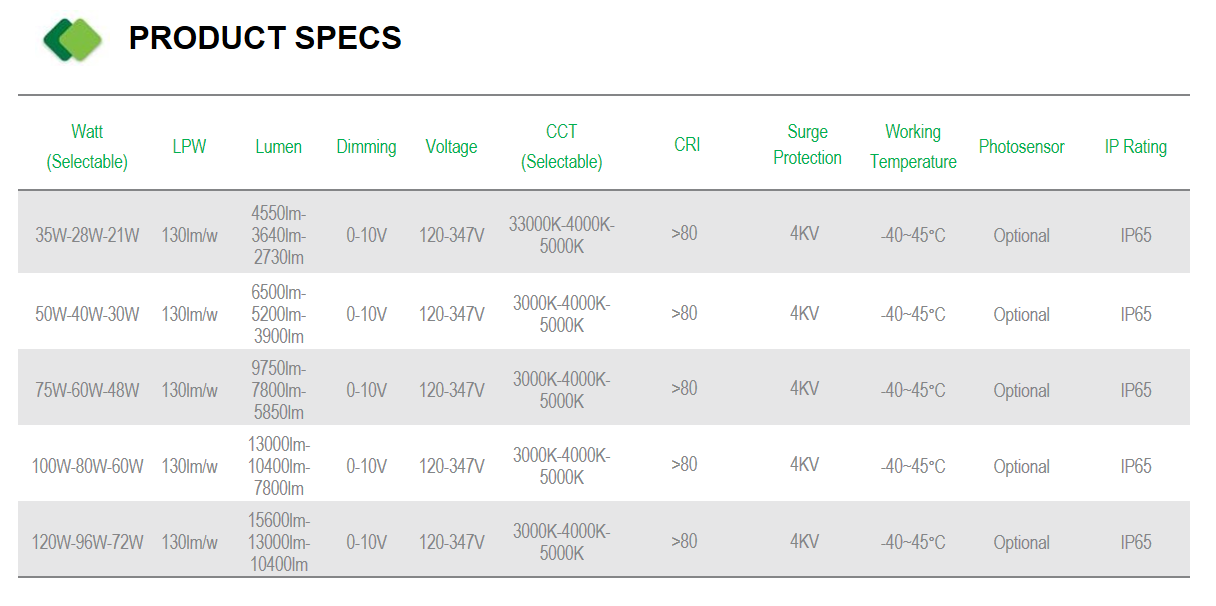Click the Dimming column header
The height and width of the screenshot is (606, 1216).
[366, 147]
